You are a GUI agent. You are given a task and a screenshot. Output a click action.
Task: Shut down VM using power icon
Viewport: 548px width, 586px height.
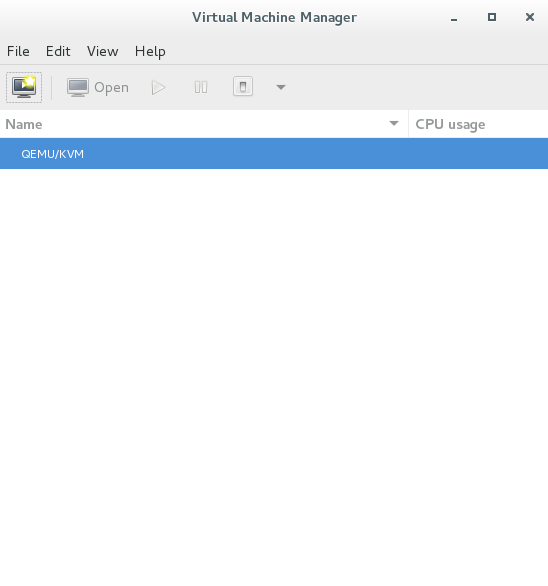click(243, 87)
